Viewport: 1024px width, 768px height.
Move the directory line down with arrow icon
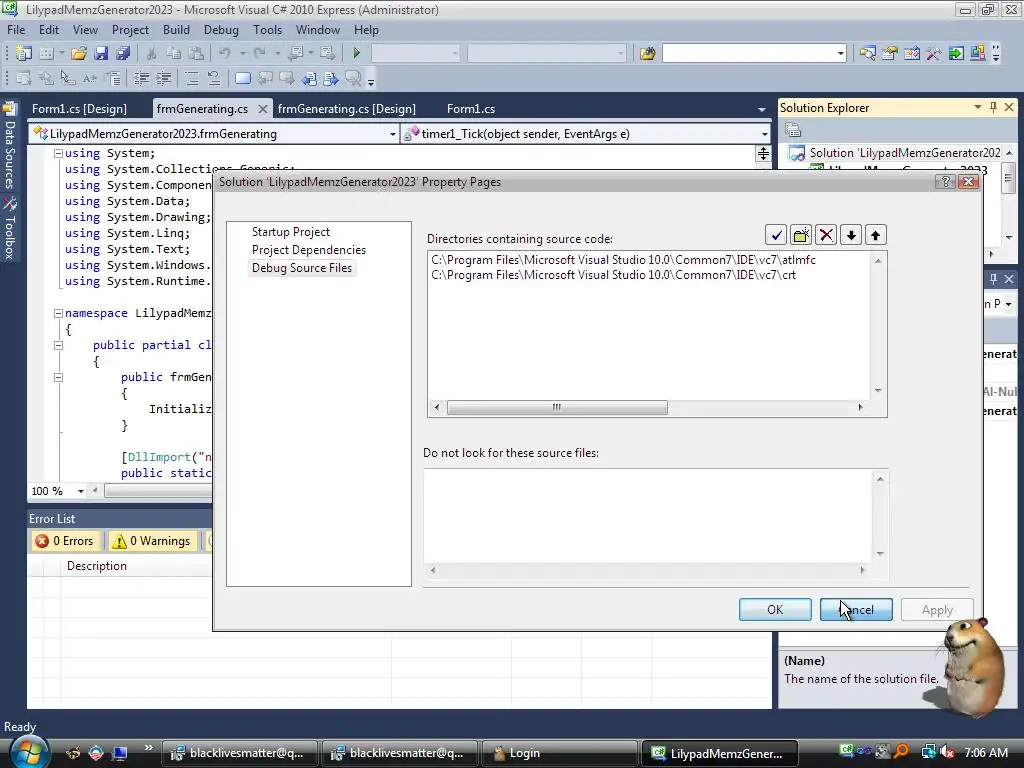pyautogui.click(x=851, y=235)
